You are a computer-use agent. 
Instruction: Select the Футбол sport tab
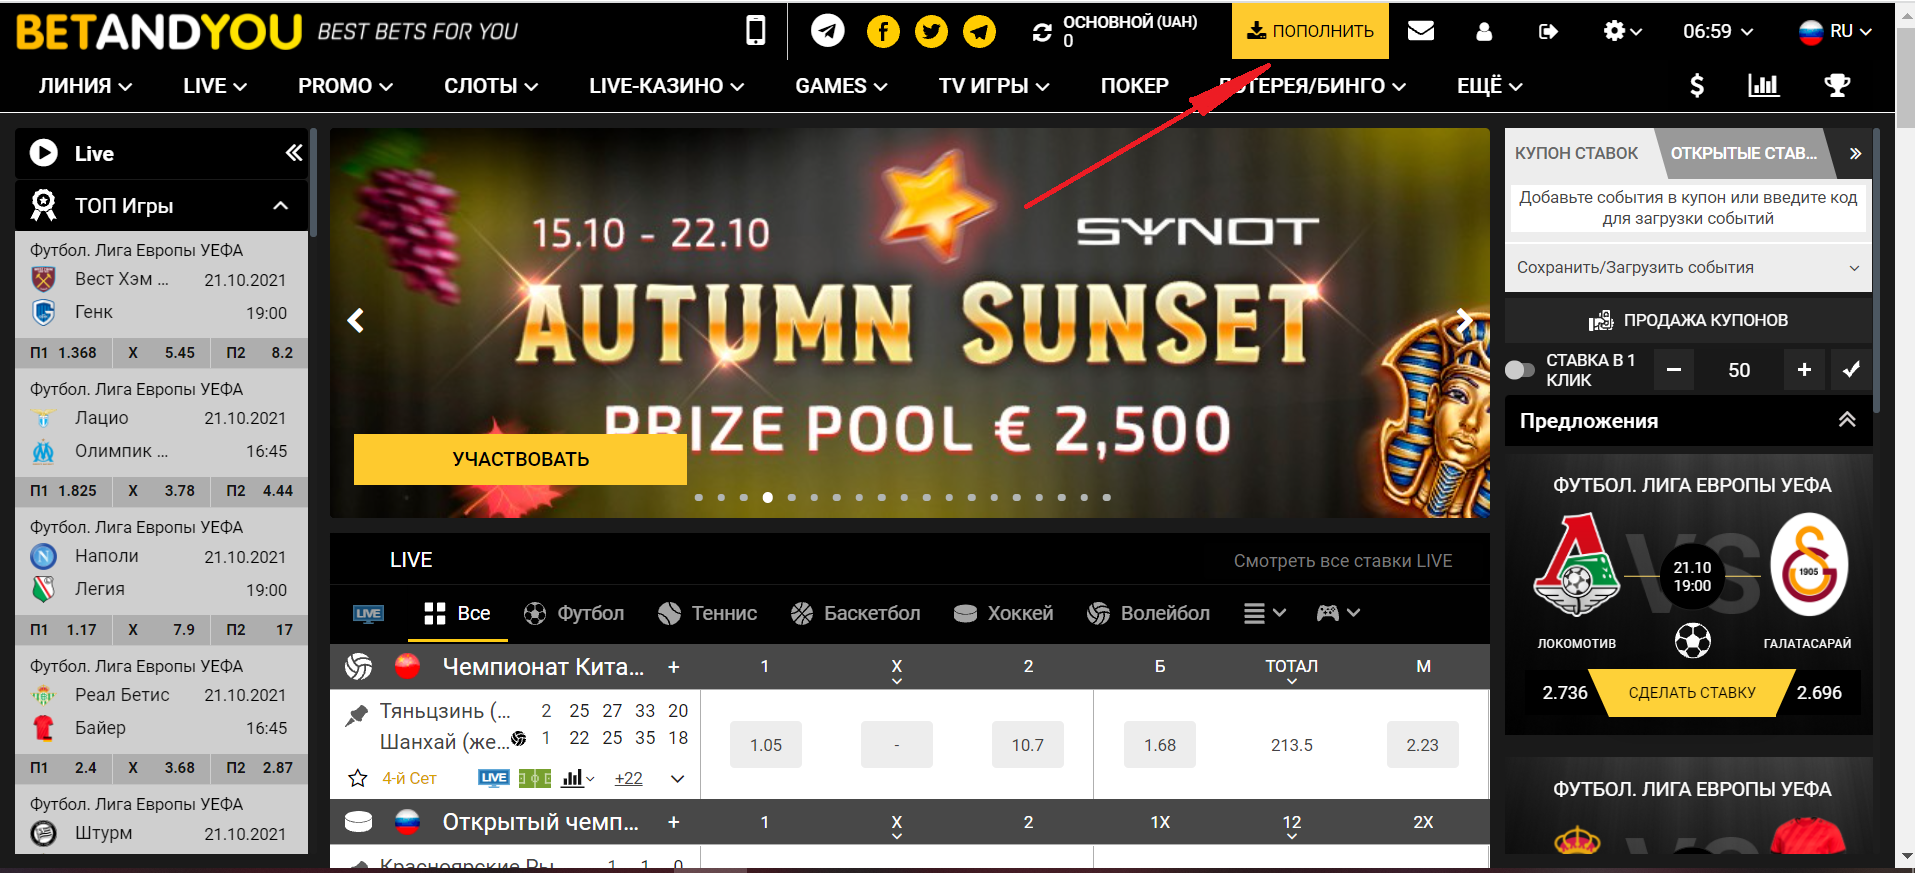coord(574,613)
